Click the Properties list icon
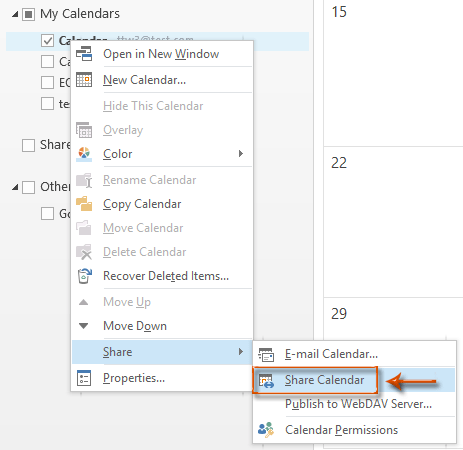This screenshot has width=463, height=450. pos(84,378)
